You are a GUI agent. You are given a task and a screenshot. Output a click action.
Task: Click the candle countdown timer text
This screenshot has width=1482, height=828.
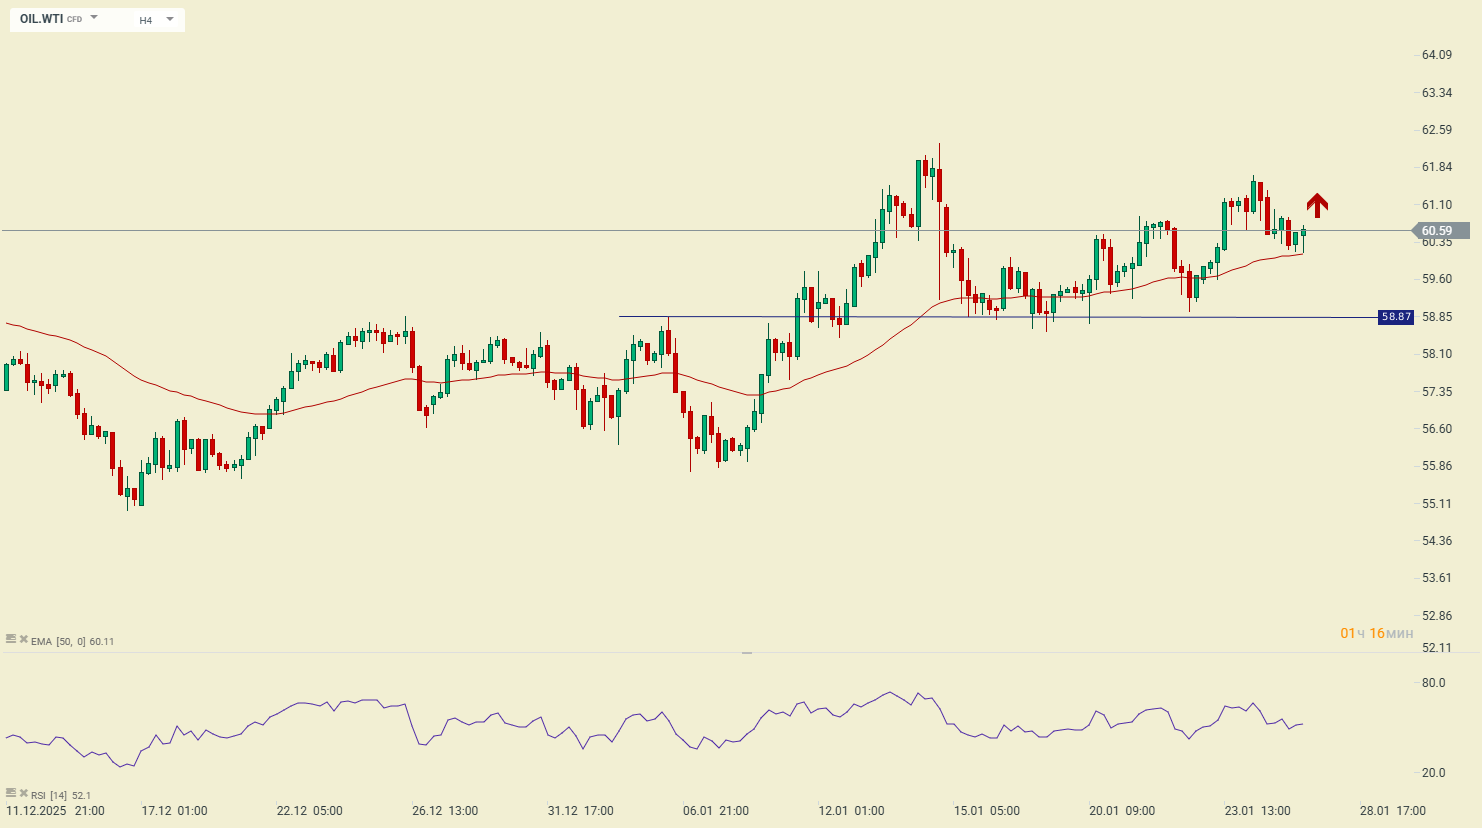(x=1377, y=634)
